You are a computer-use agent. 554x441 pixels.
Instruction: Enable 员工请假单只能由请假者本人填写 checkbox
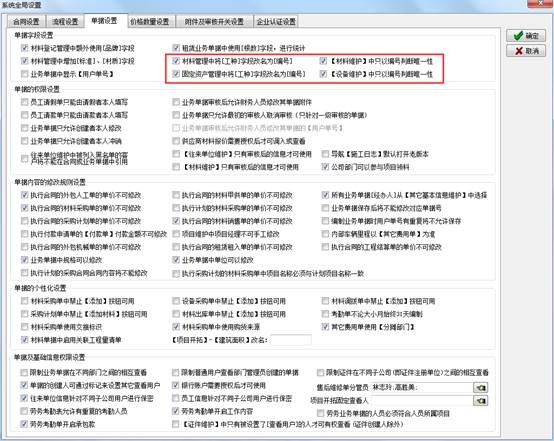pos(24,102)
